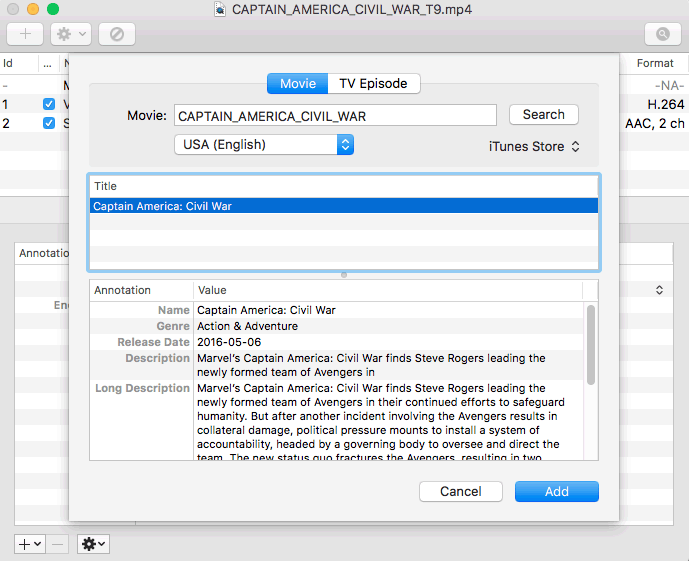Click the Search button
689x561 pixels.
[544, 115]
